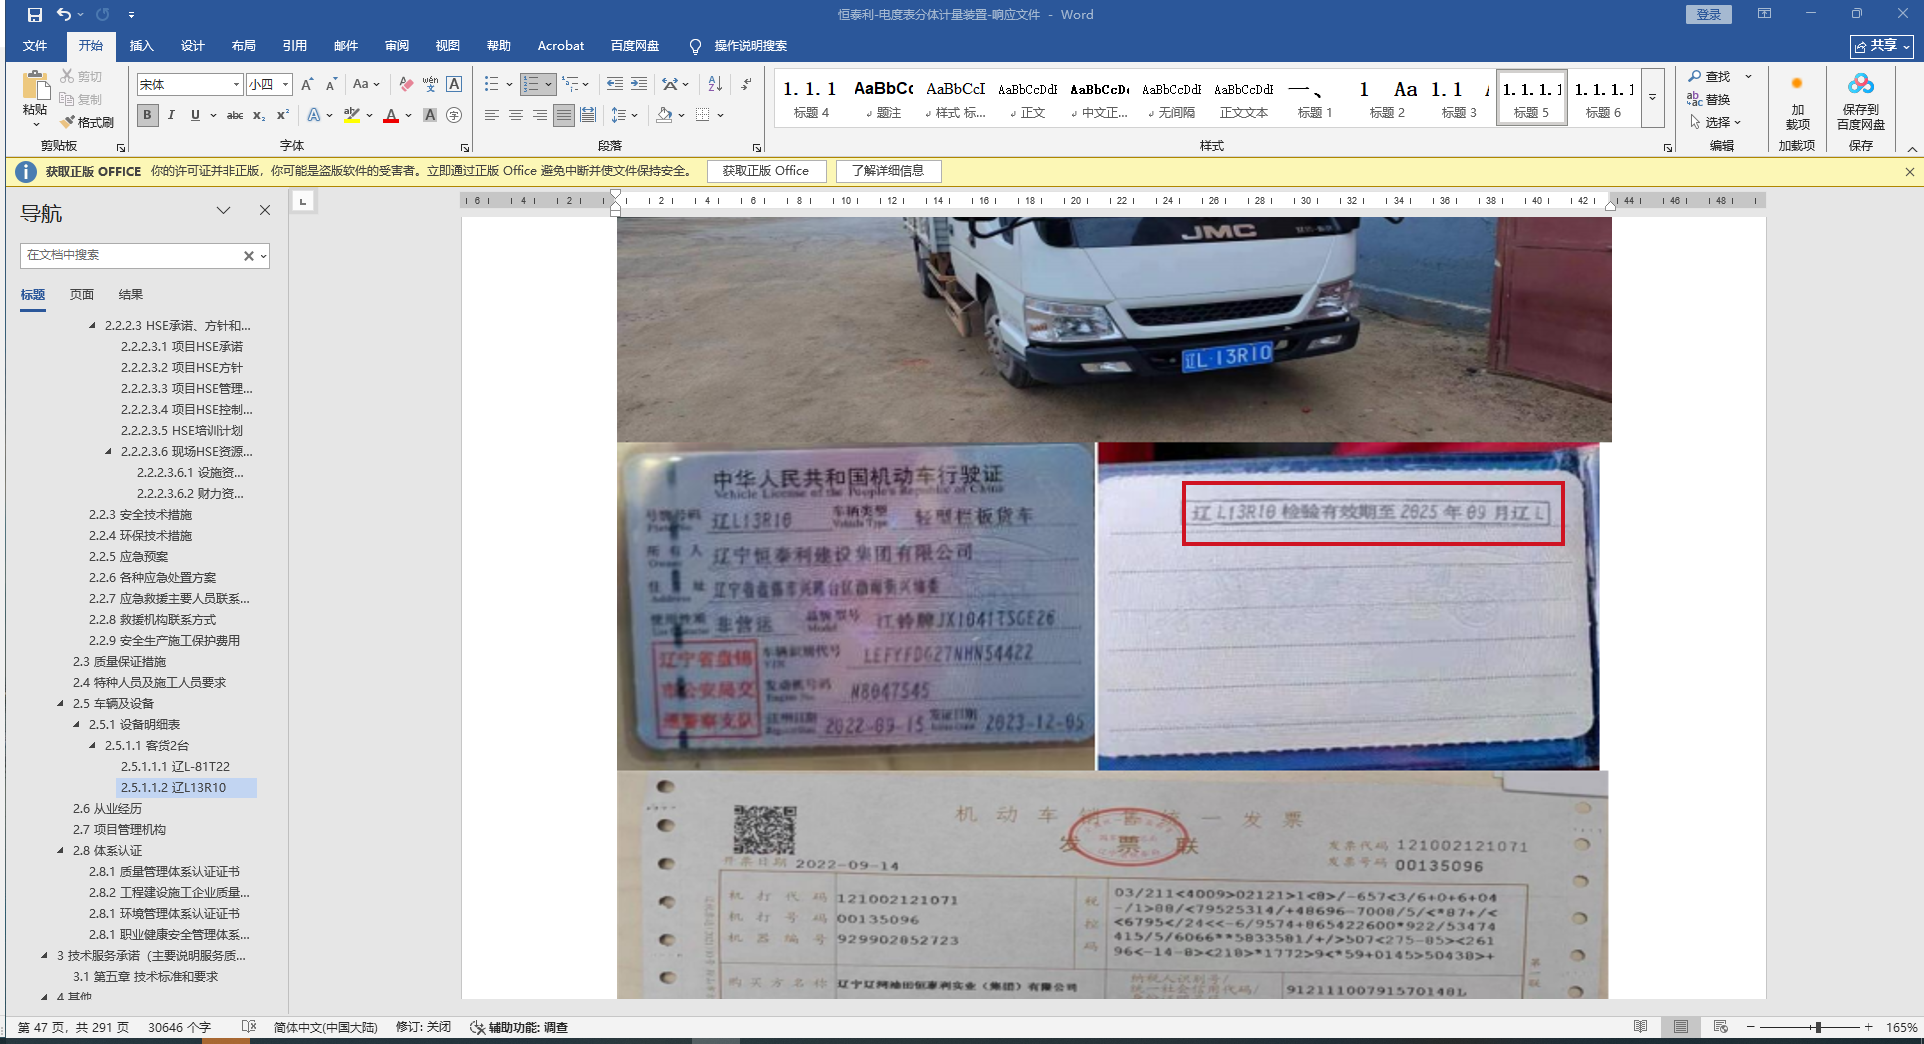1924x1044 pixels.
Task: Open the change case Aa dropdown
Action: [366, 84]
